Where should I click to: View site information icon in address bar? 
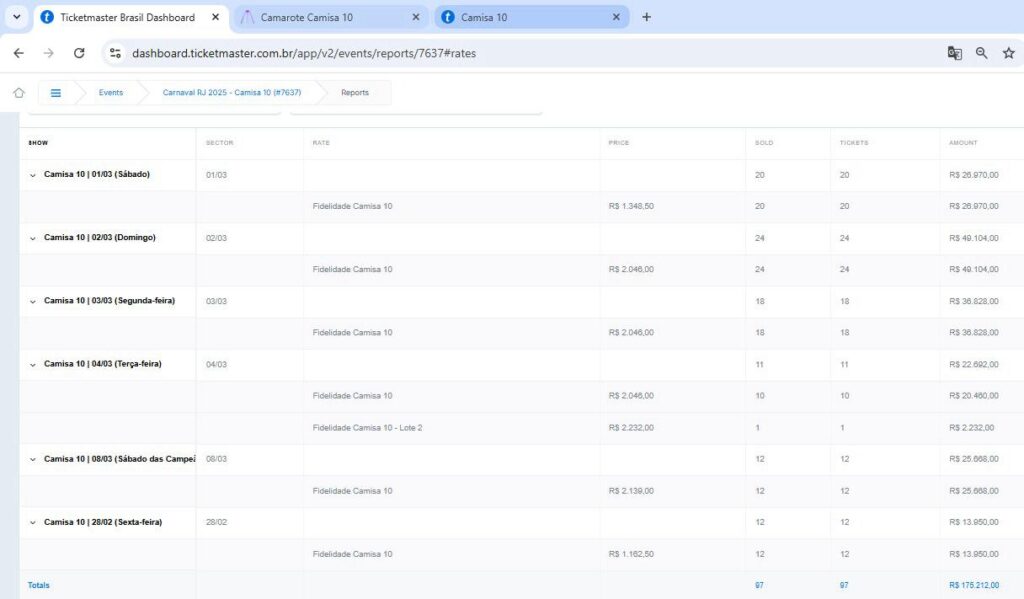(116, 53)
